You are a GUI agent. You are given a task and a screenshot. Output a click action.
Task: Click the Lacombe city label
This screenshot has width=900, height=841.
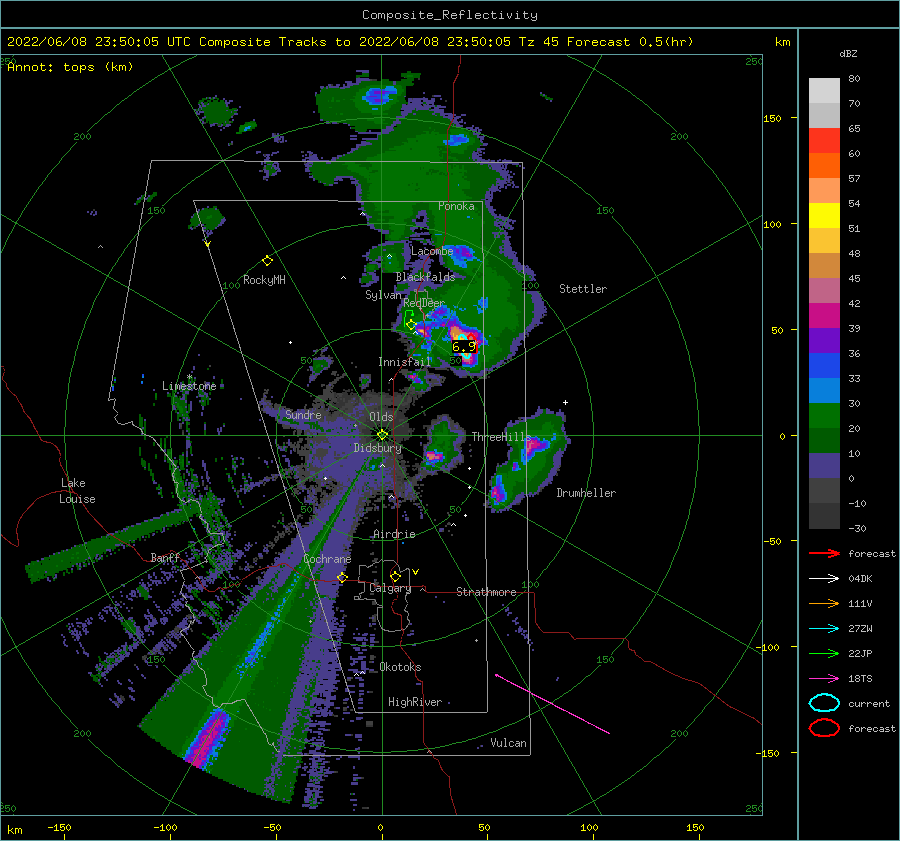[x=432, y=251]
